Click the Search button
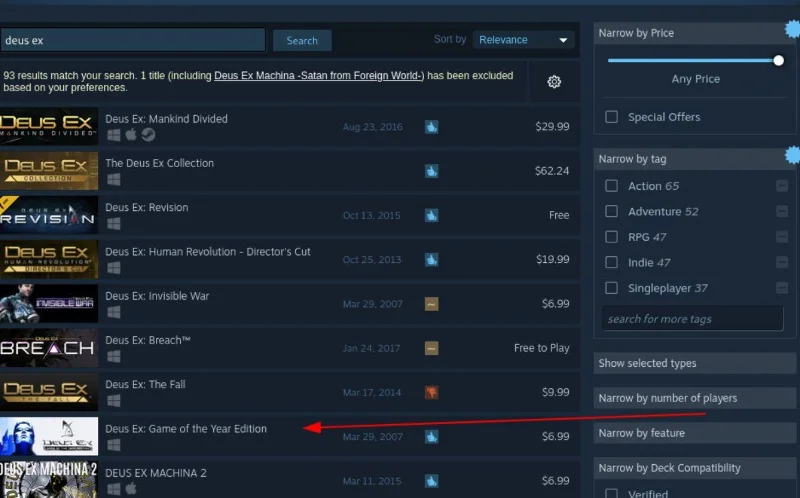This screenshot has width=800, height=498. click(x=302, y=40)
